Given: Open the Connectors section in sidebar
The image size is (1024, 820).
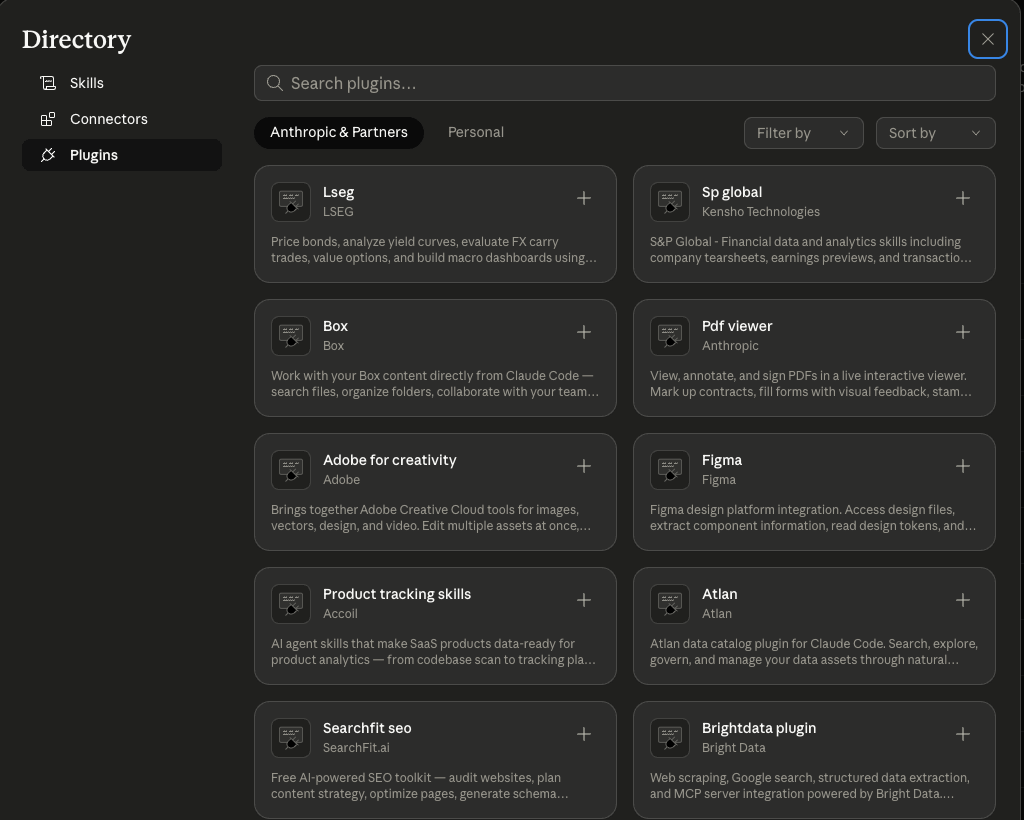Looking at the screenshot, I should (x=121, y=119).
